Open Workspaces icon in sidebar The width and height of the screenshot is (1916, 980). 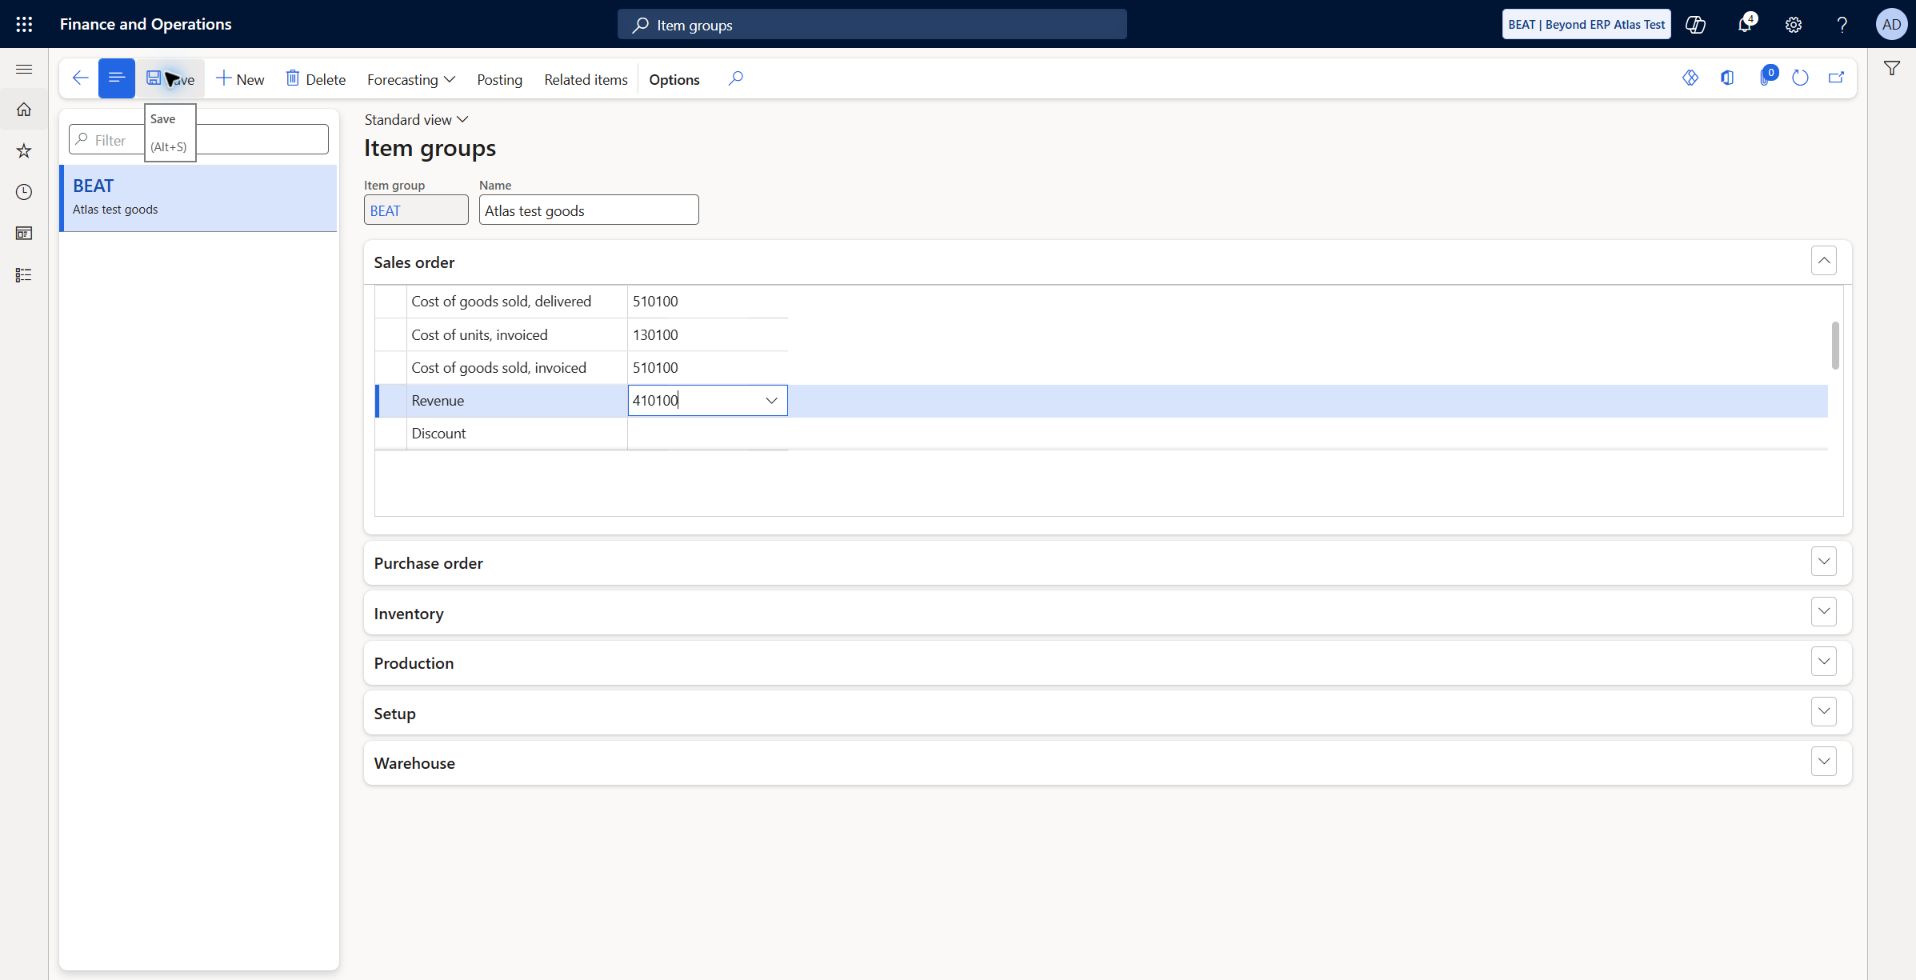pos(24,233)
